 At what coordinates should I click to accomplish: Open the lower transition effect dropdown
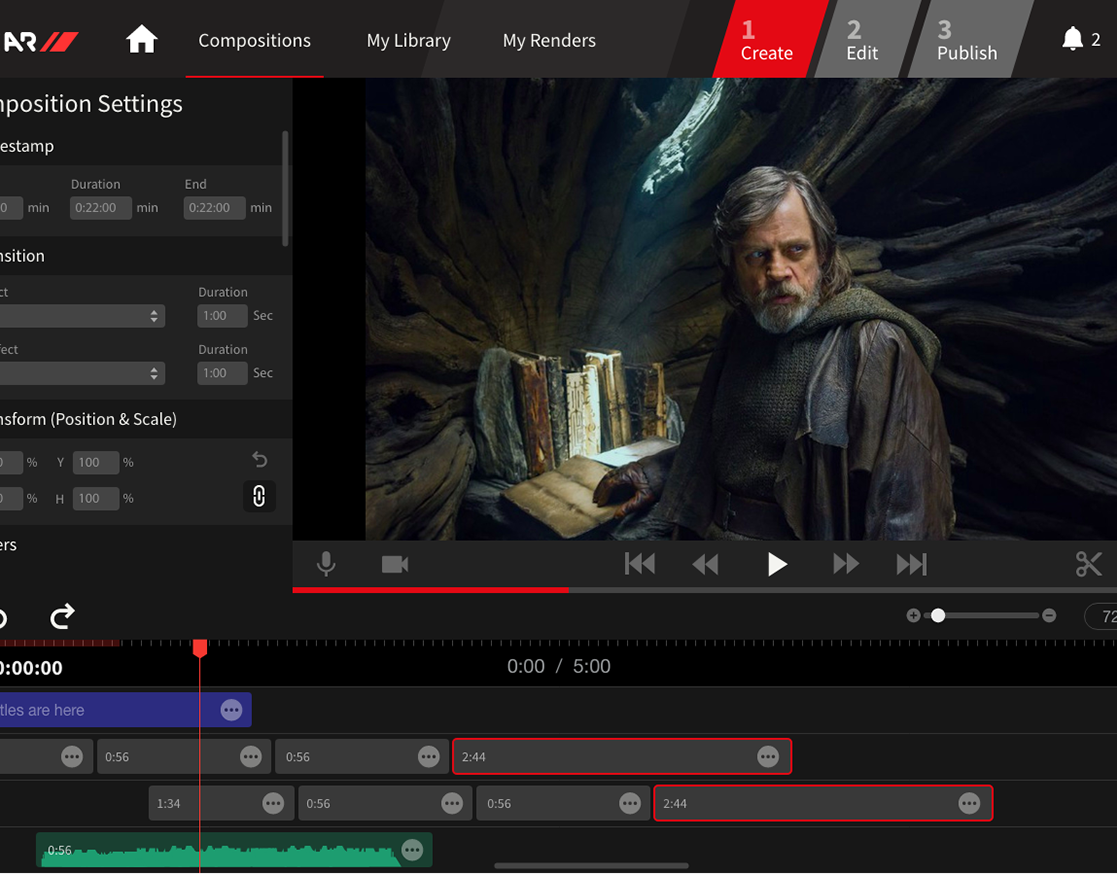[81, 373]
